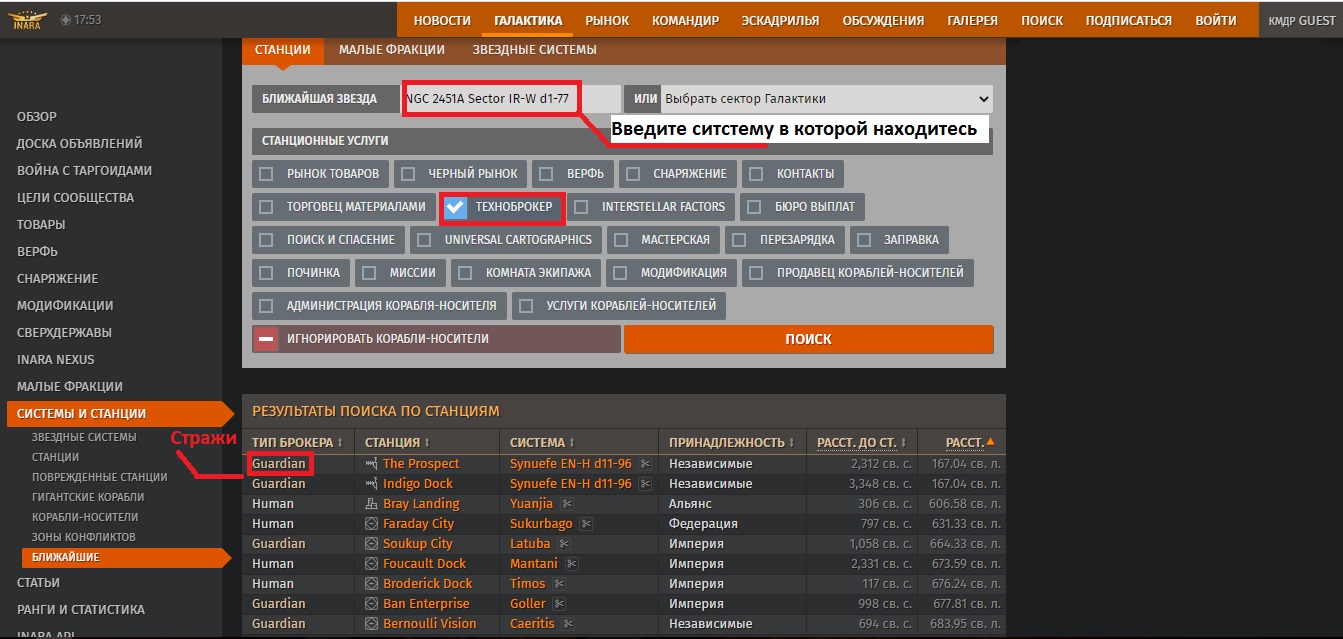Click the station icon beside Faraday City
1343x639 pixels.
pyautogui.click(x=371, y=524)
